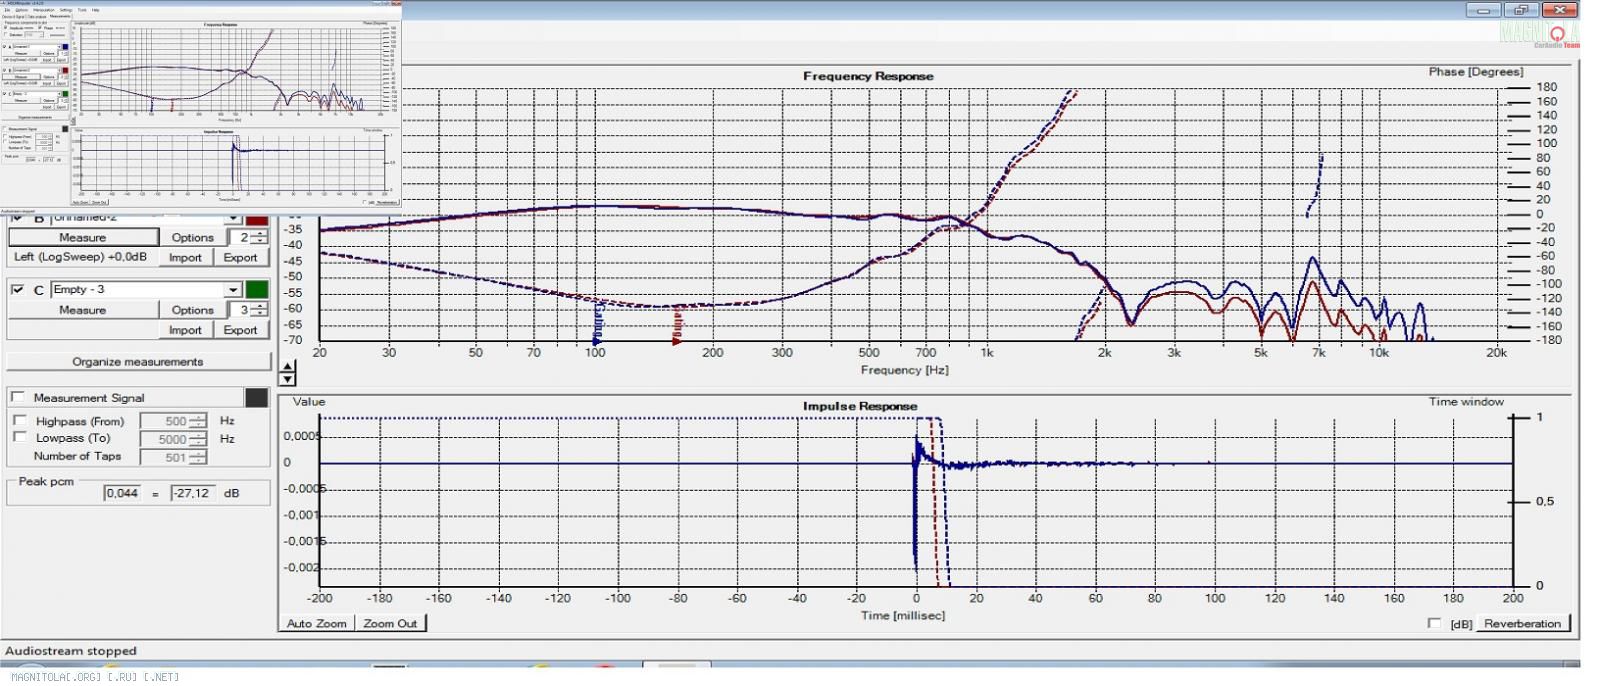Click the Zoom Out button
The width and height of the screenshot is (1600, 686).
390,623
